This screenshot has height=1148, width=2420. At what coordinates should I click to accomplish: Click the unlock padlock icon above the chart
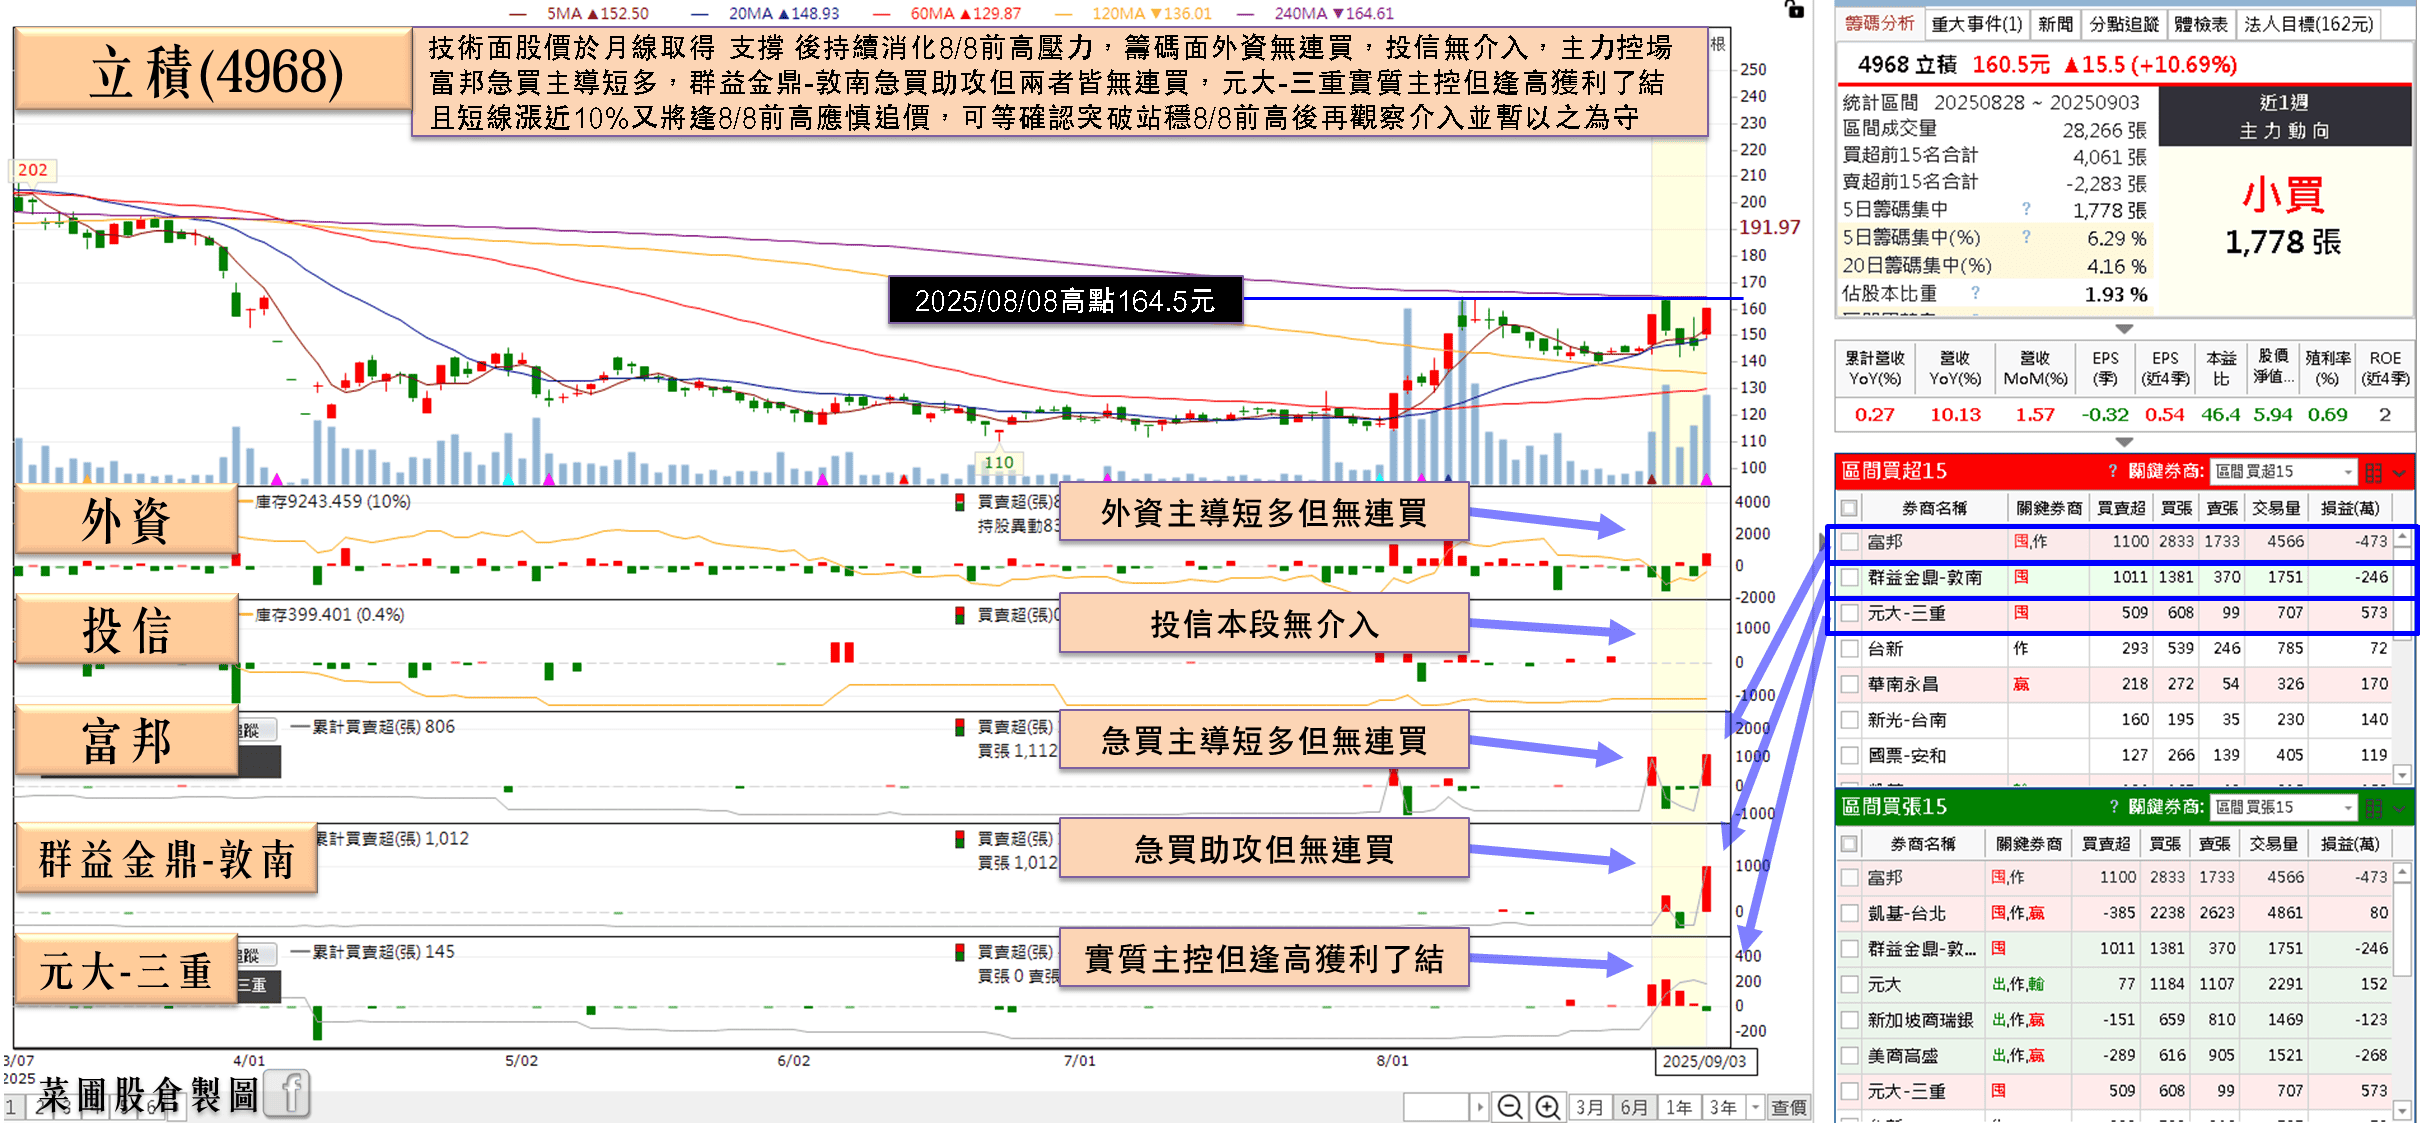pyautogui.click(x=1795, y=10)
